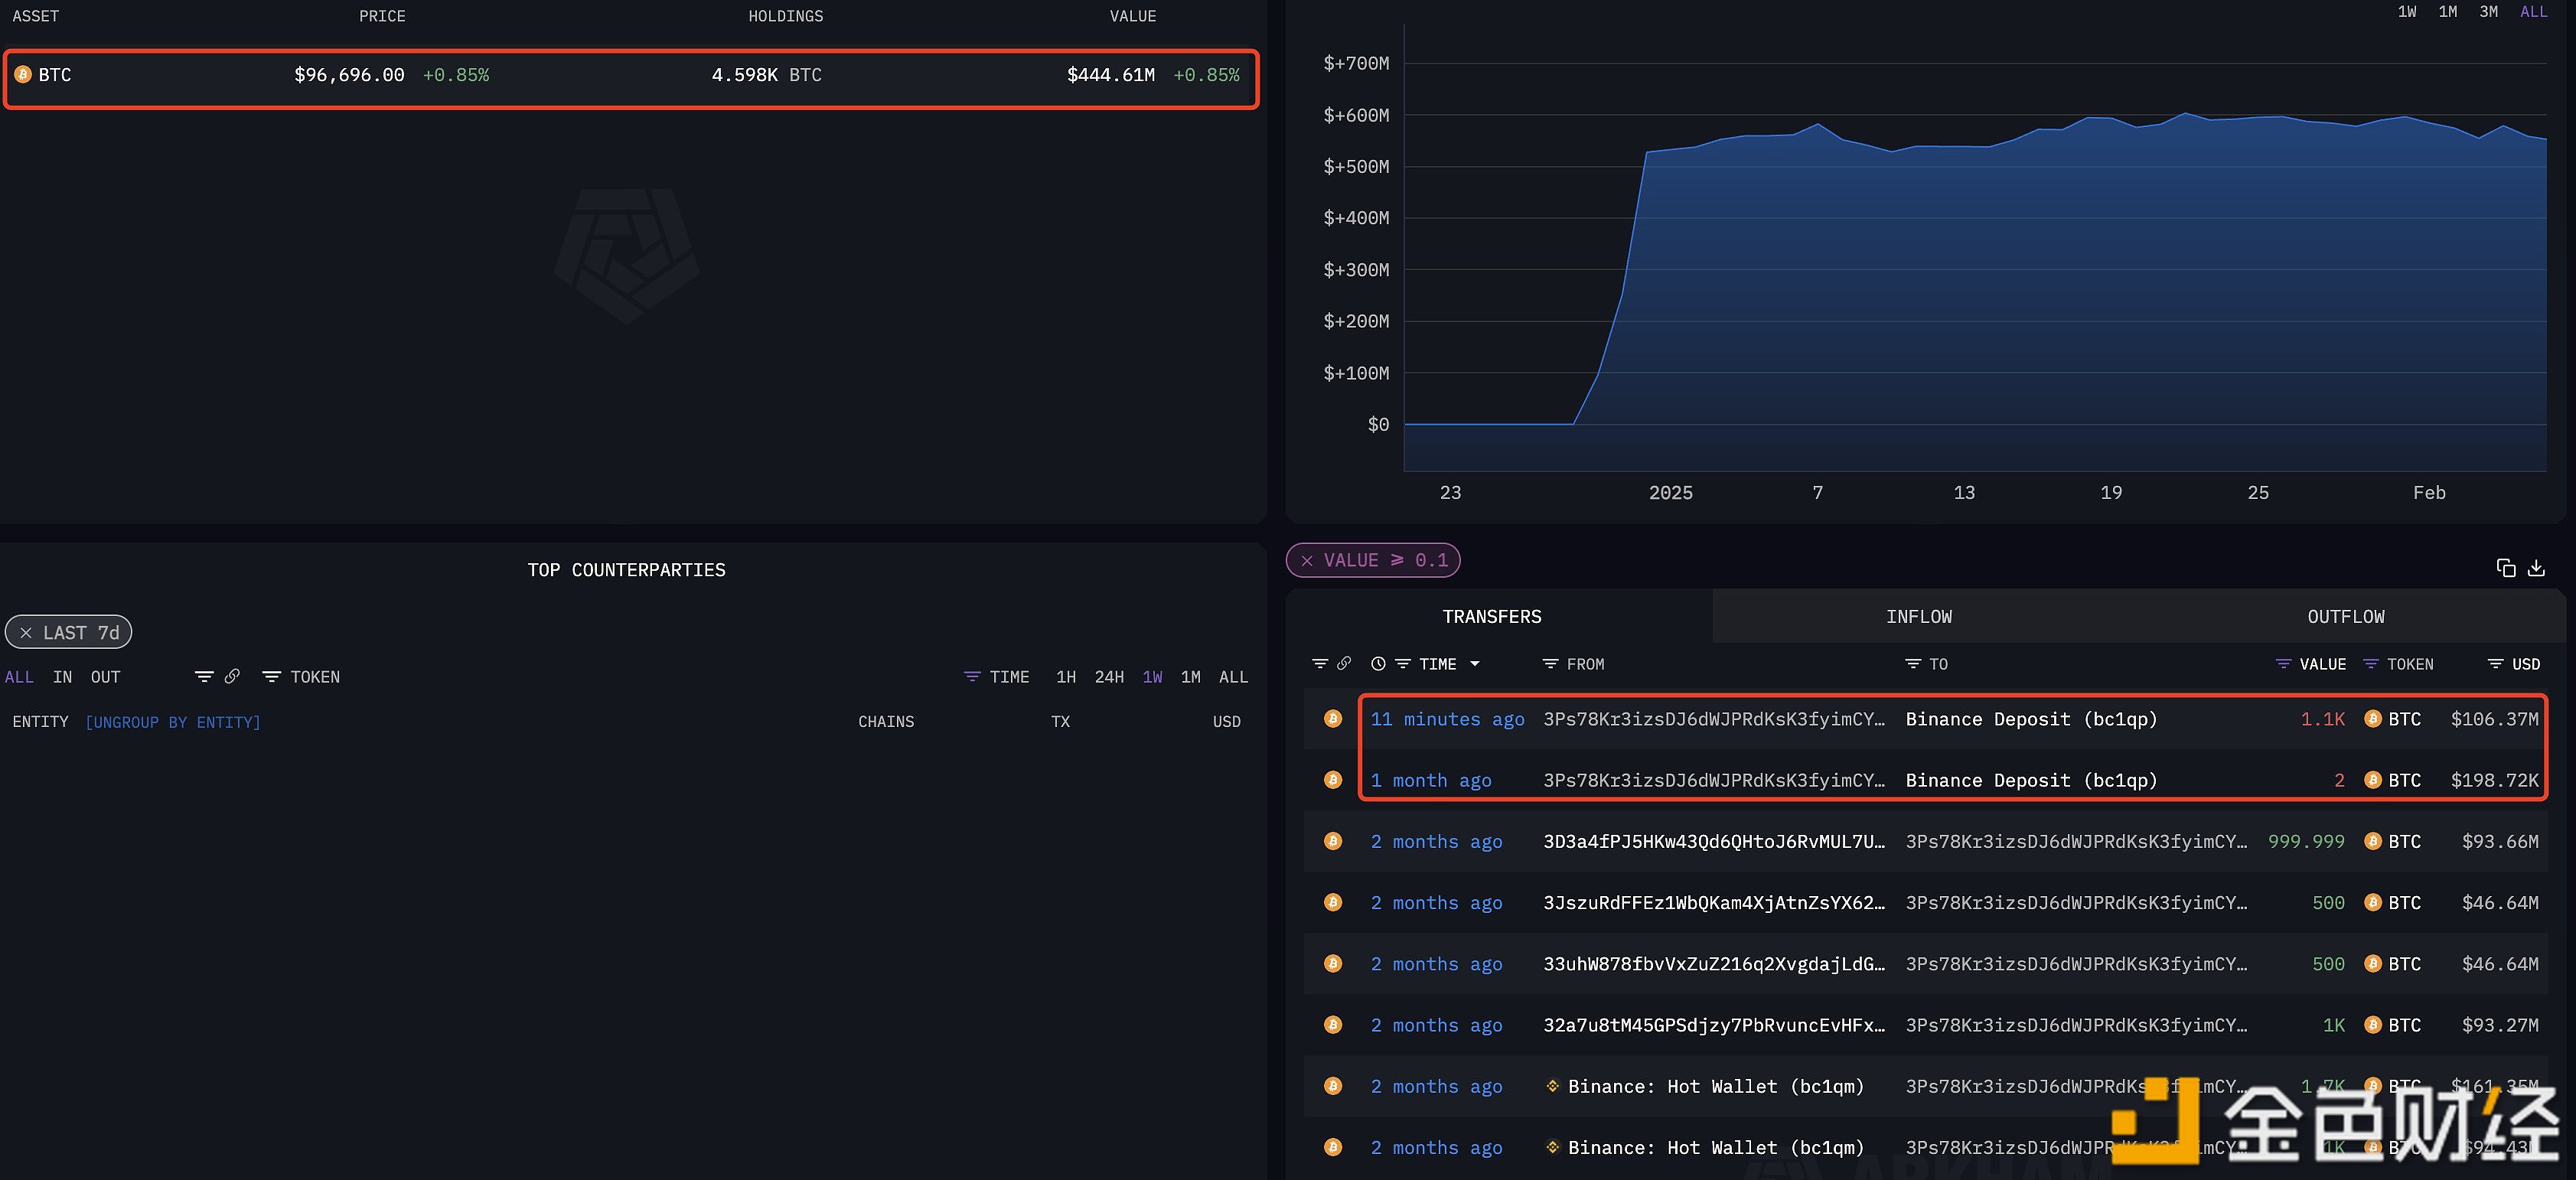The height and width of the screenshot is (1180, 2576).
Task: Remove the LAST 7d filter chip
Action: tap(26, 633)
